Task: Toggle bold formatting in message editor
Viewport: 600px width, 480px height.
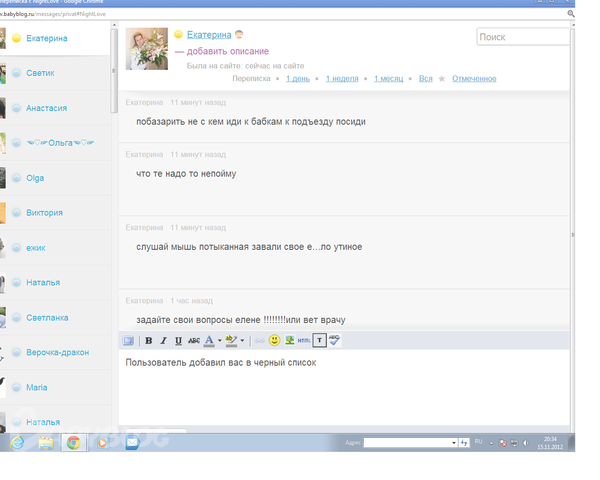Action: [x=149, y=340]
